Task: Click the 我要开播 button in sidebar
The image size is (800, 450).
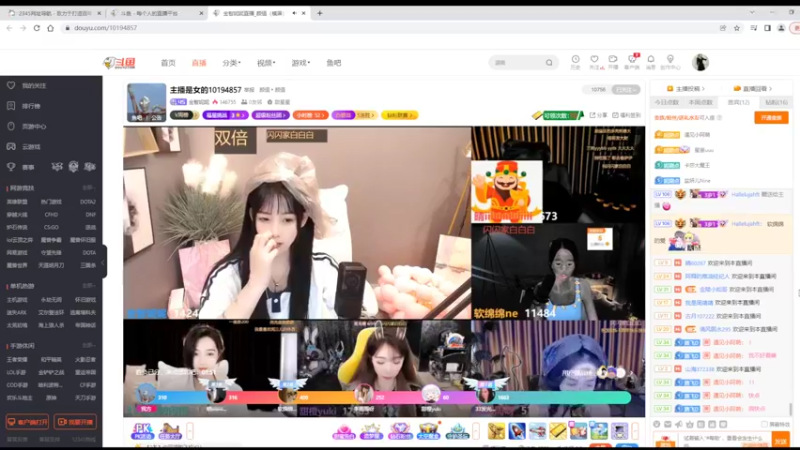Action: tap(75, 422)
